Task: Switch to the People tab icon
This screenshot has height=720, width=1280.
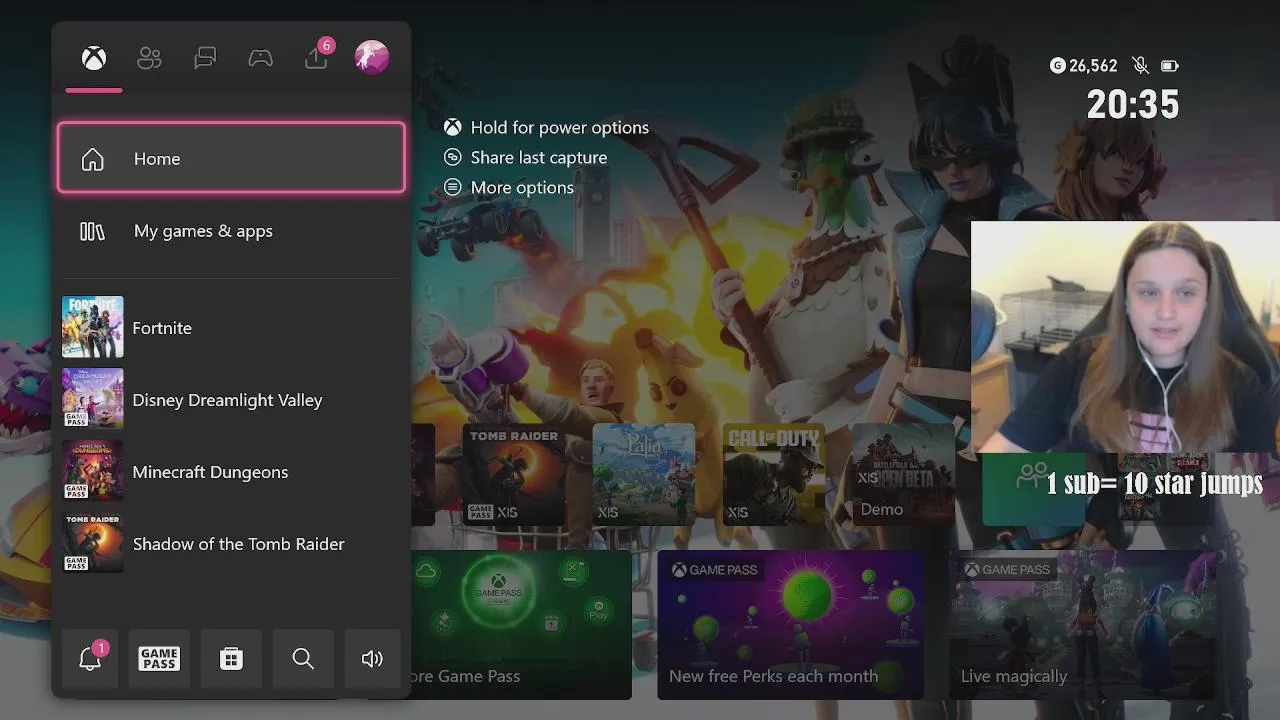Action: click(149, 58)
